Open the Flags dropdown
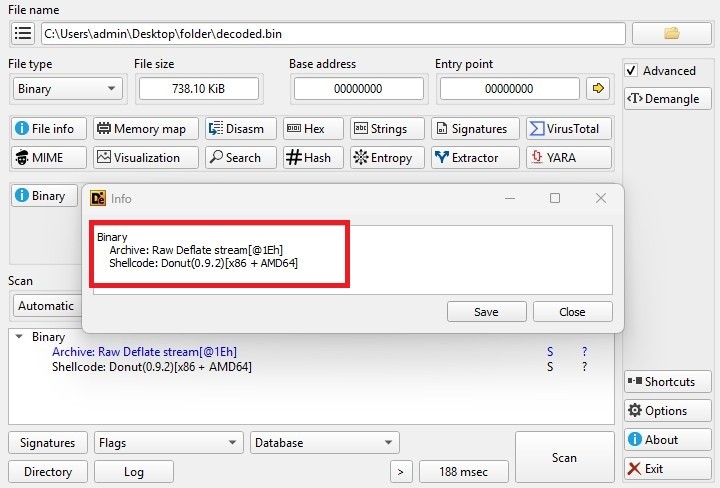 pyautogui.click(x=167, y=442)
